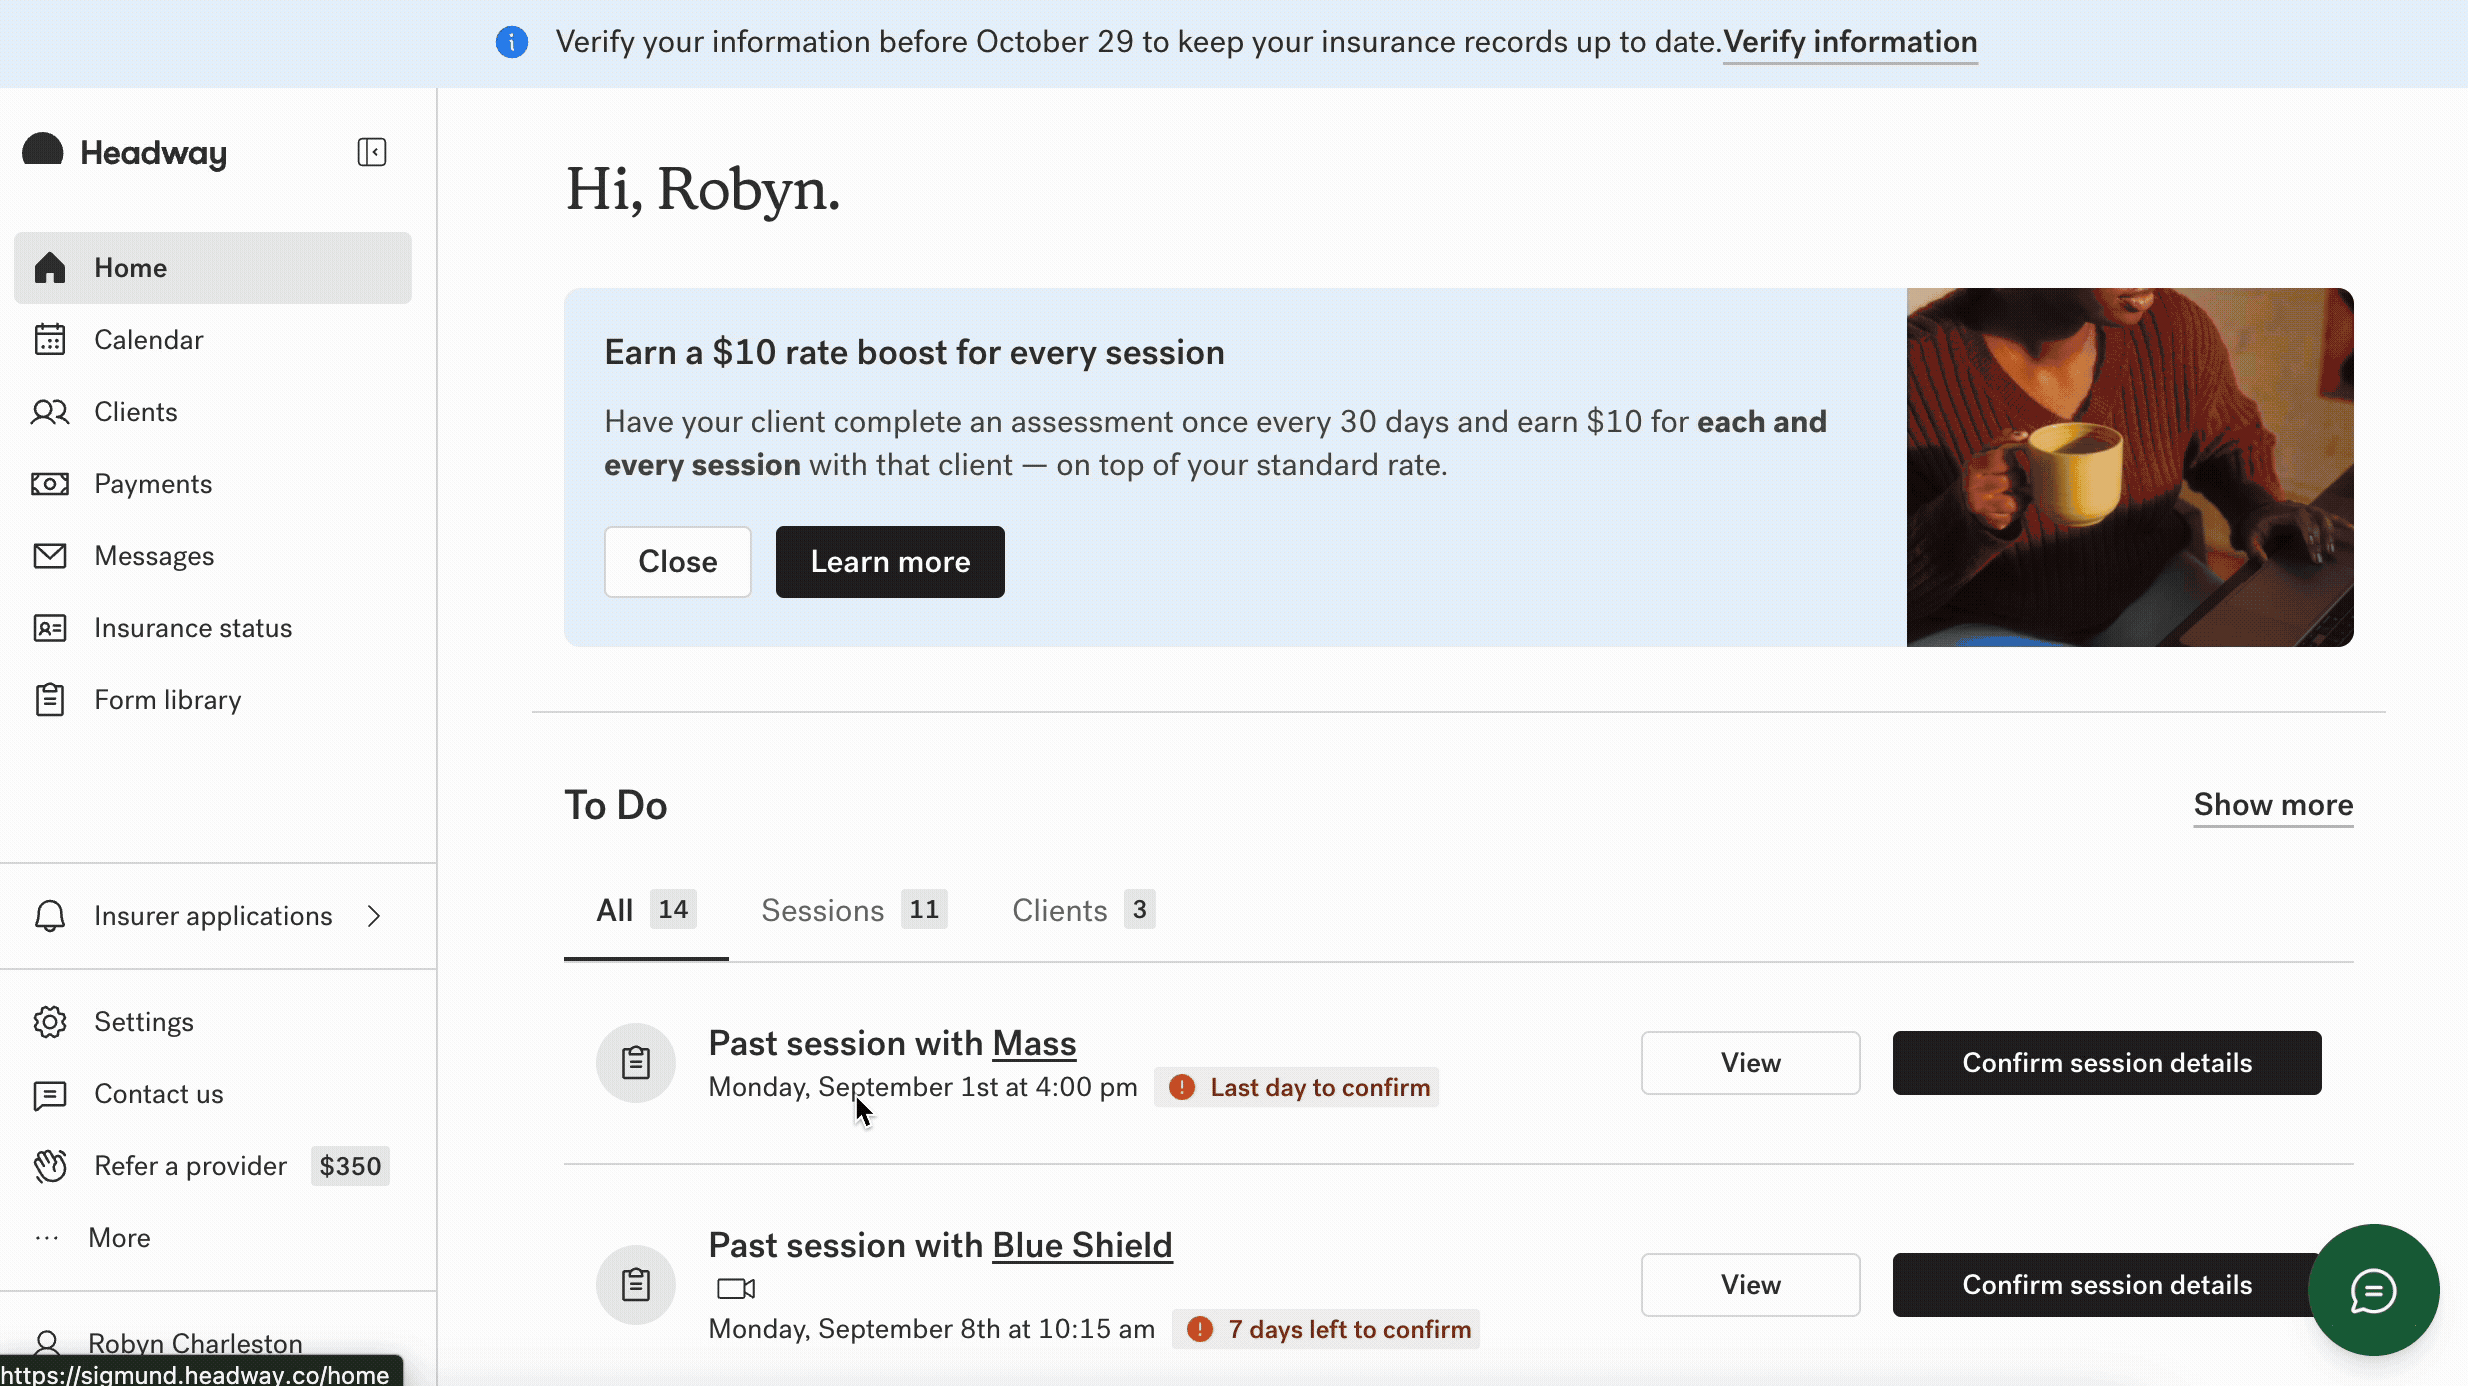Show more To Do items

2272,804
